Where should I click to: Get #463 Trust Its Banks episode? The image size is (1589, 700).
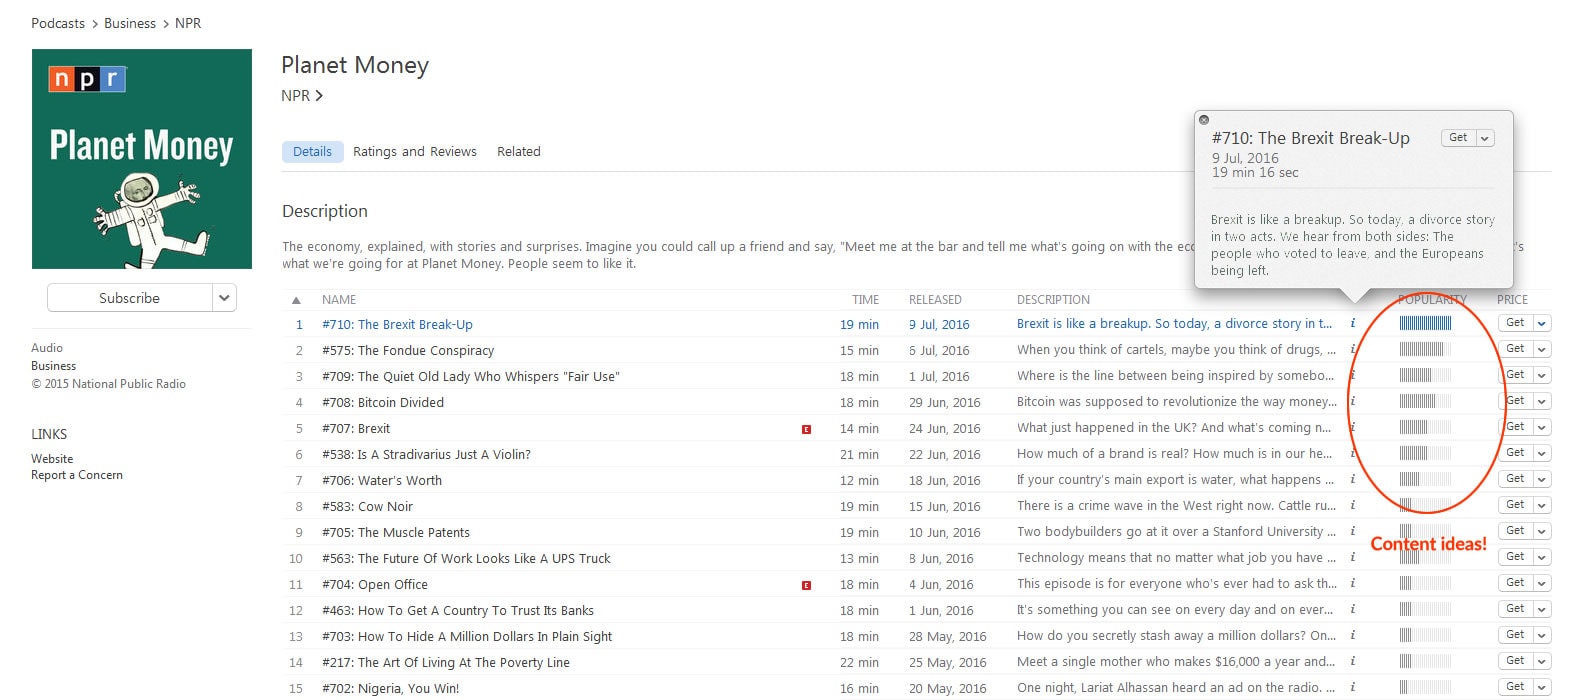click(x=1516, y=609)
